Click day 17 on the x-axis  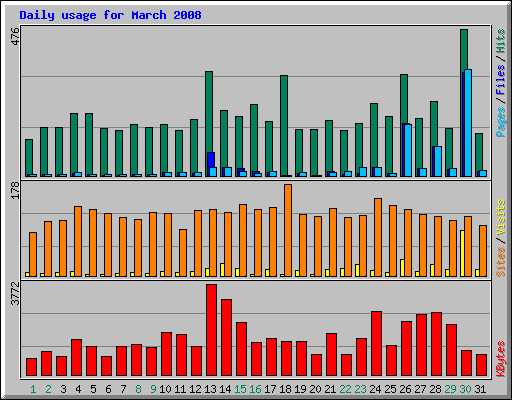tap(270, 389)
